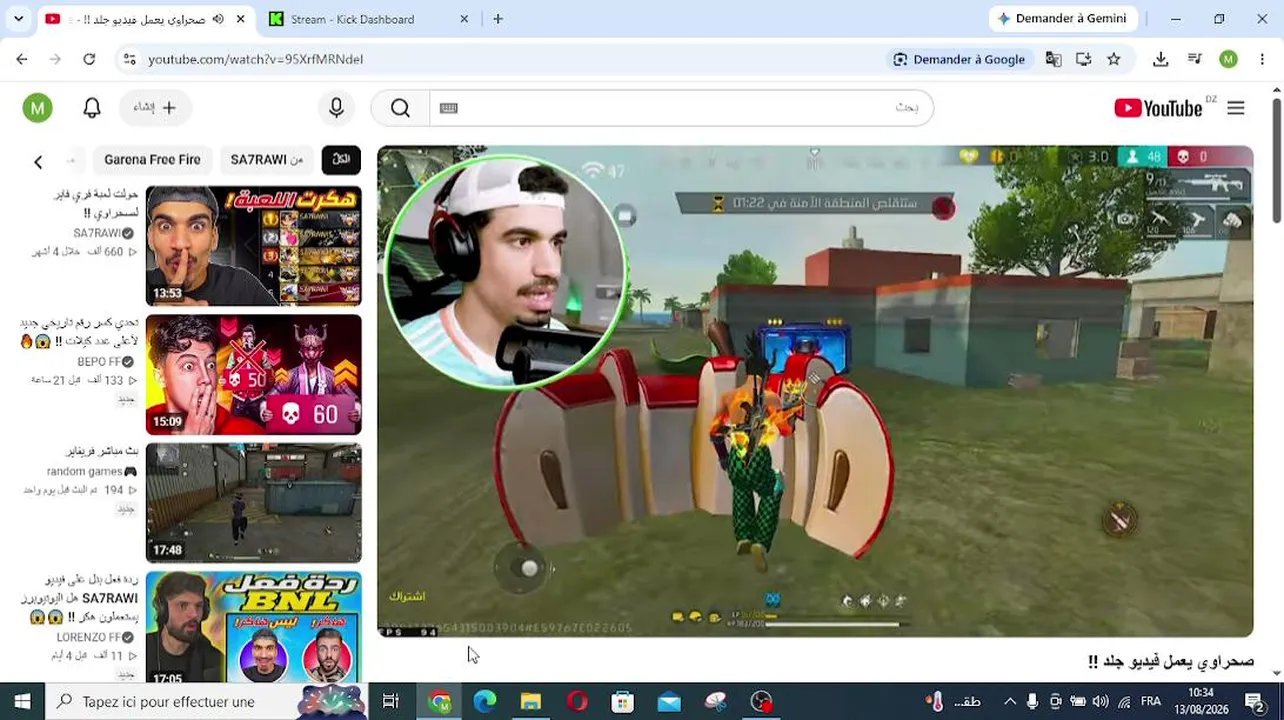The height and width of the screenshot is (720, 1284).
Task: Click the subscribe (اشتراك) overlay on video
Action: (407, 596)
